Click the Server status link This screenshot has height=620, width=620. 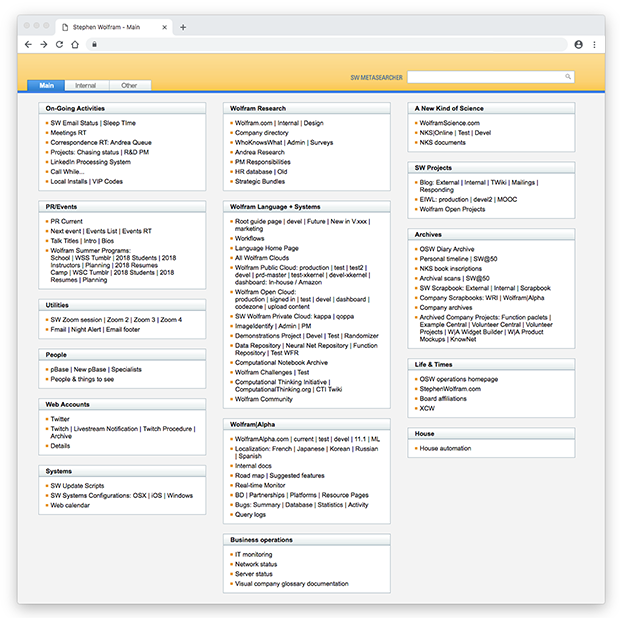(x=254, y=574)
